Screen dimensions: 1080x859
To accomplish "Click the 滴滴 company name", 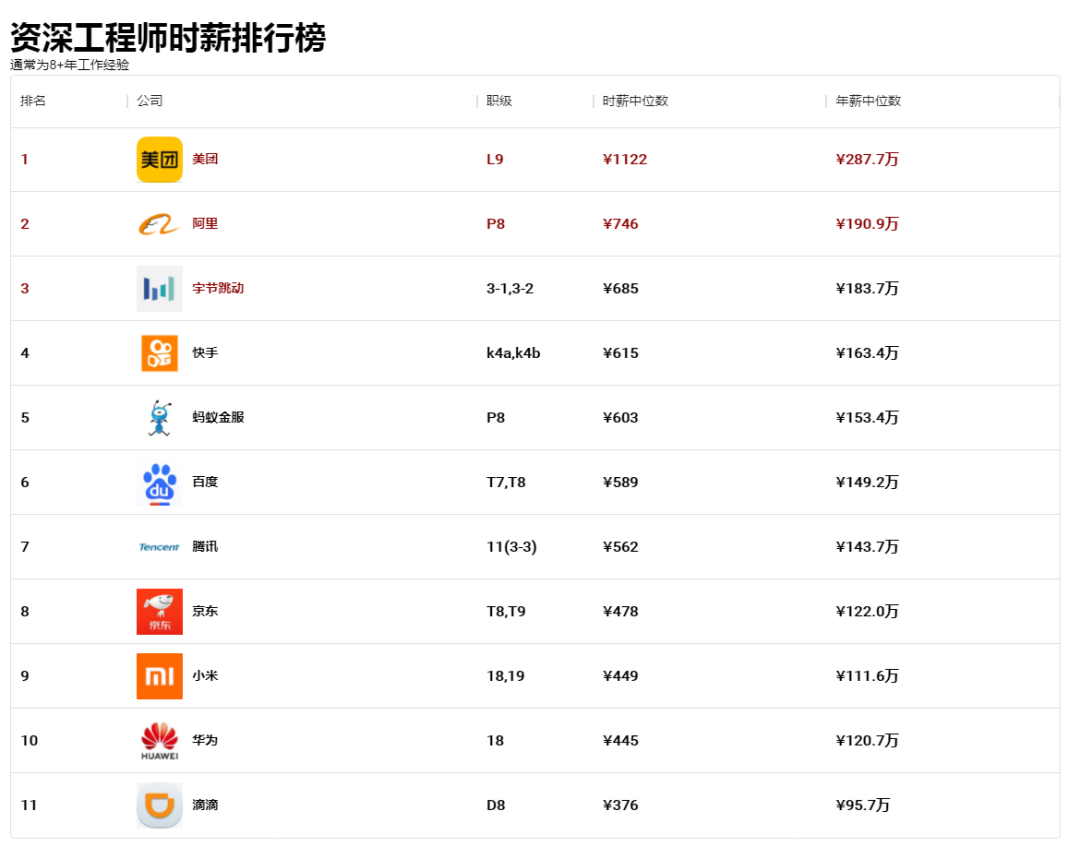I will [x=205, y=805].
